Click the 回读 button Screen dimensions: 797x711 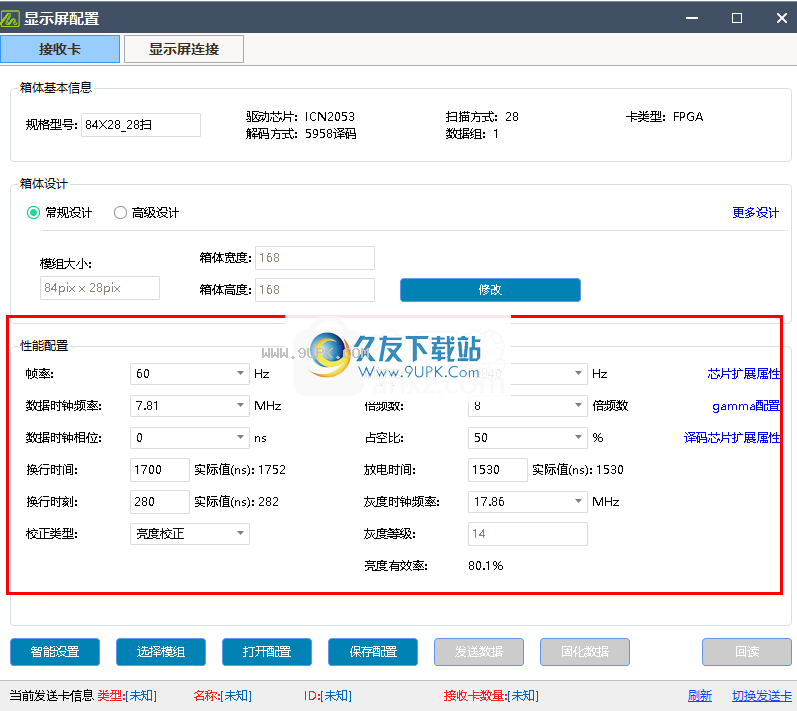(x=747, y=652)
